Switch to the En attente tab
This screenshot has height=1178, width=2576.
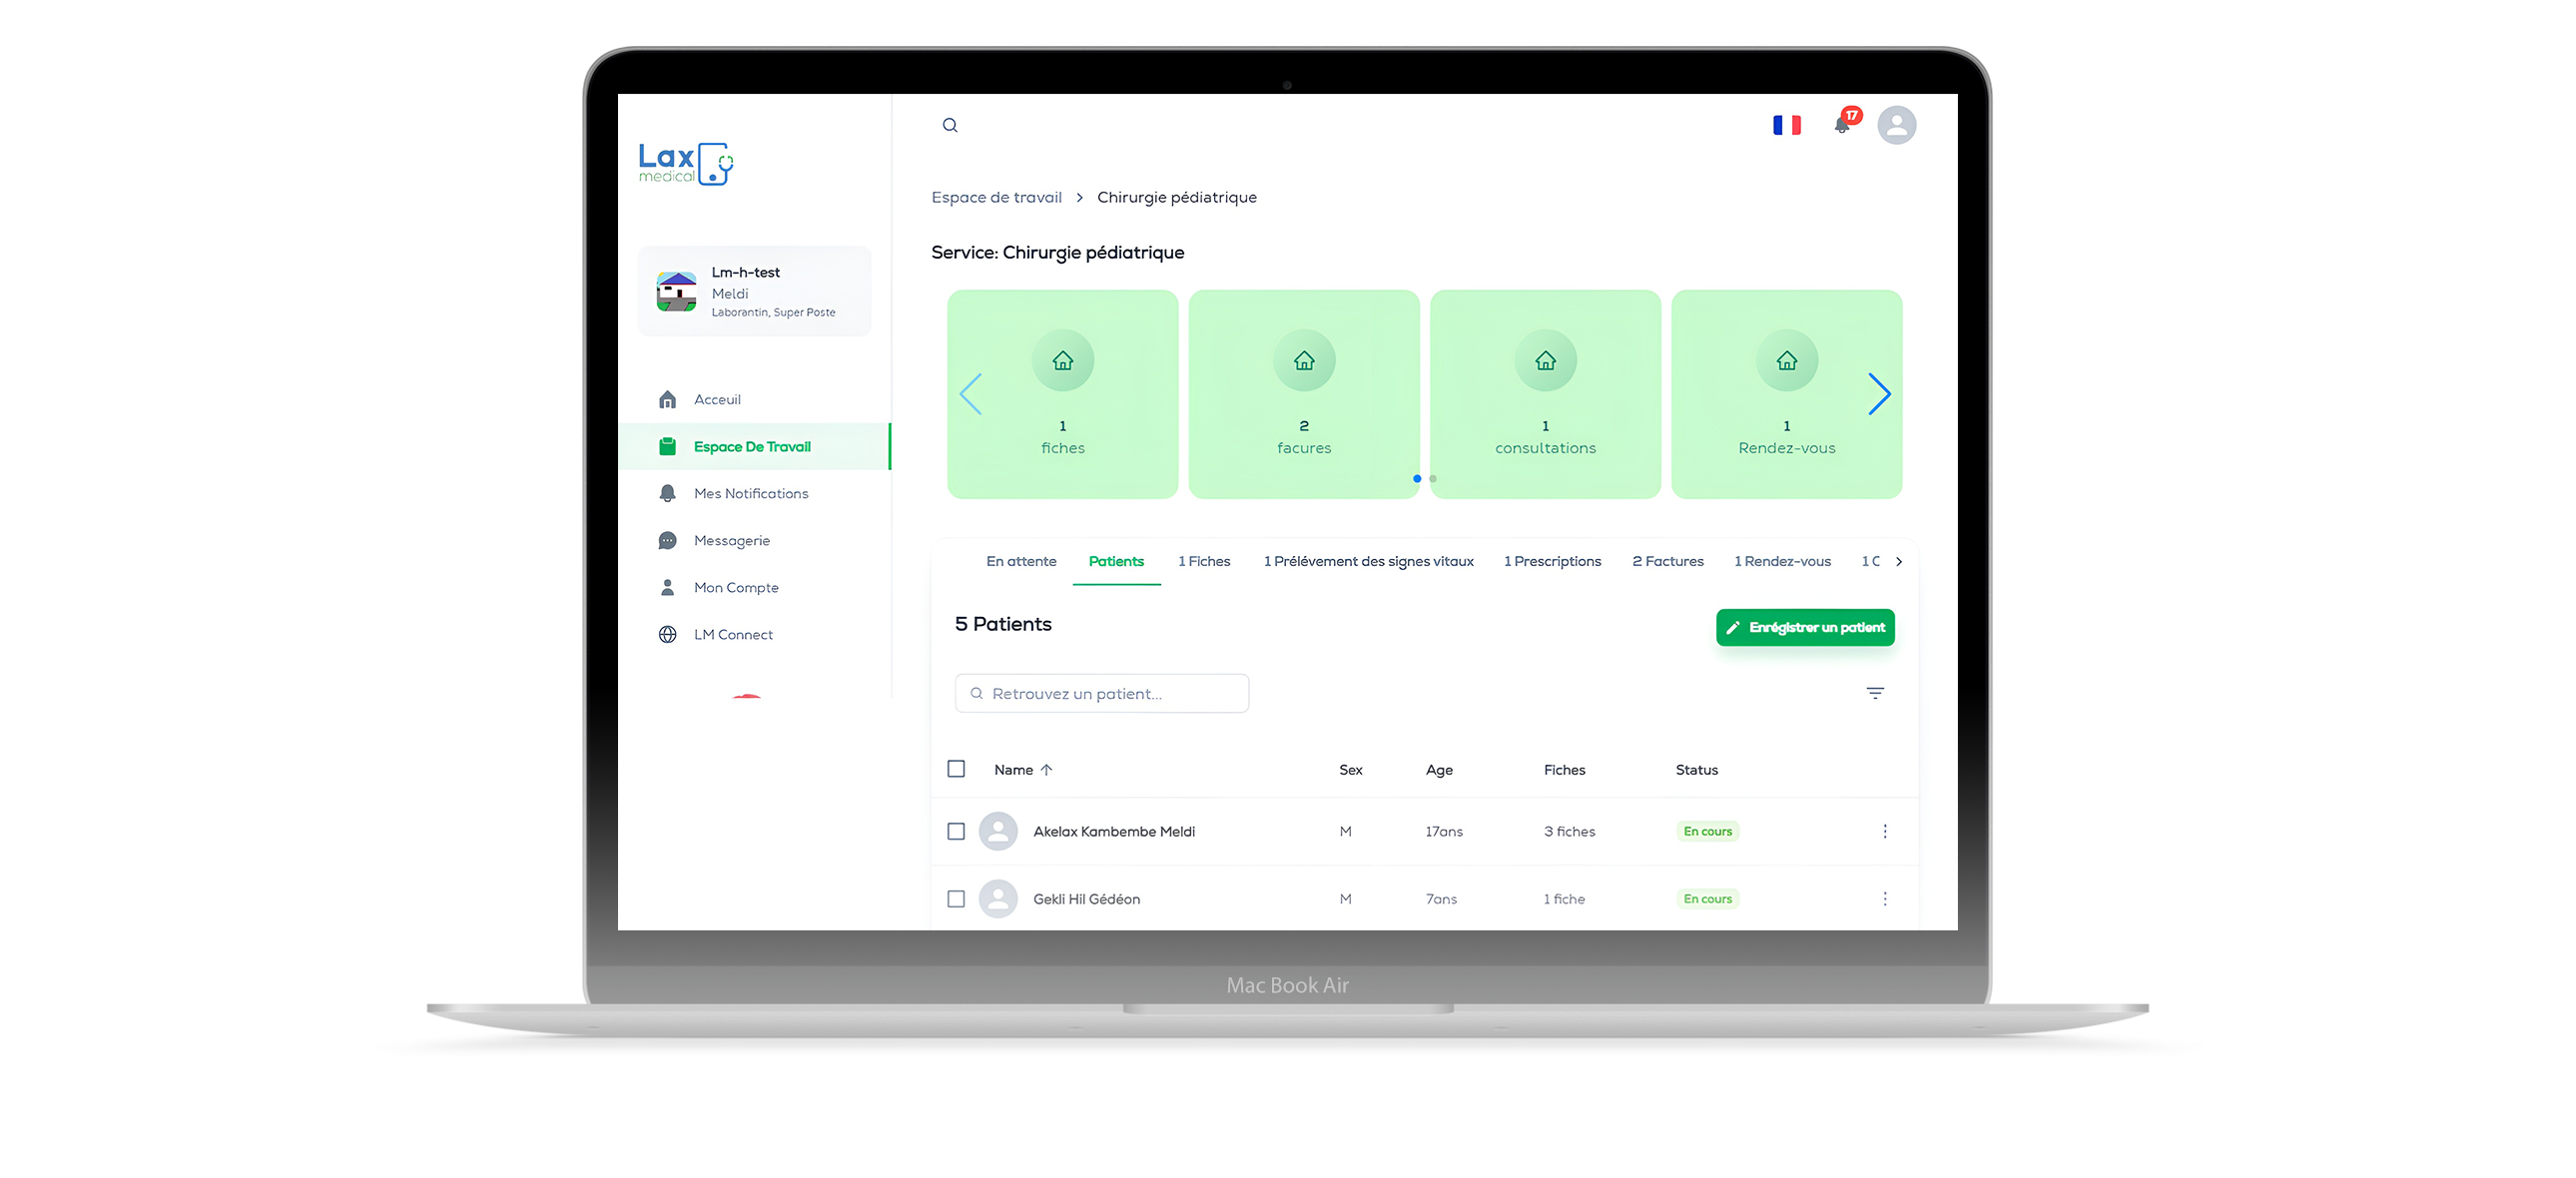tap(1020, 562)
